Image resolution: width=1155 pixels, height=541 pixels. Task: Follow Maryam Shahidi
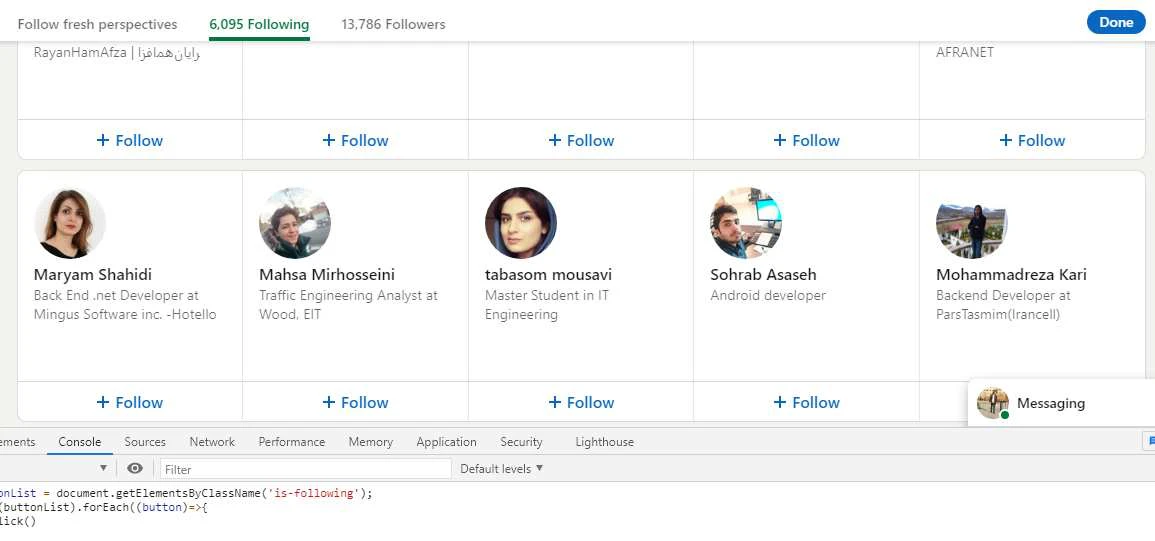pyautogui.click(x=130, y=402)
